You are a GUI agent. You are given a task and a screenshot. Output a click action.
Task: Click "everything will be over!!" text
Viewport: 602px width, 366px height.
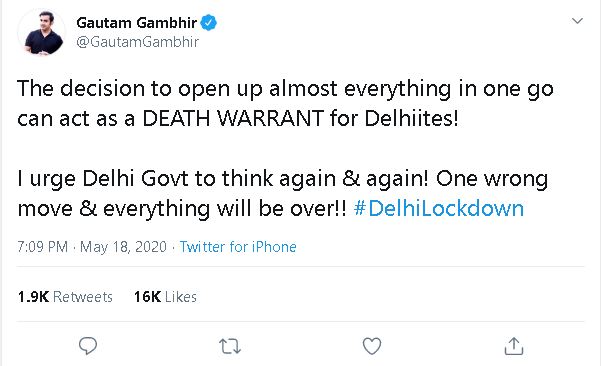[x=225, y=209]
